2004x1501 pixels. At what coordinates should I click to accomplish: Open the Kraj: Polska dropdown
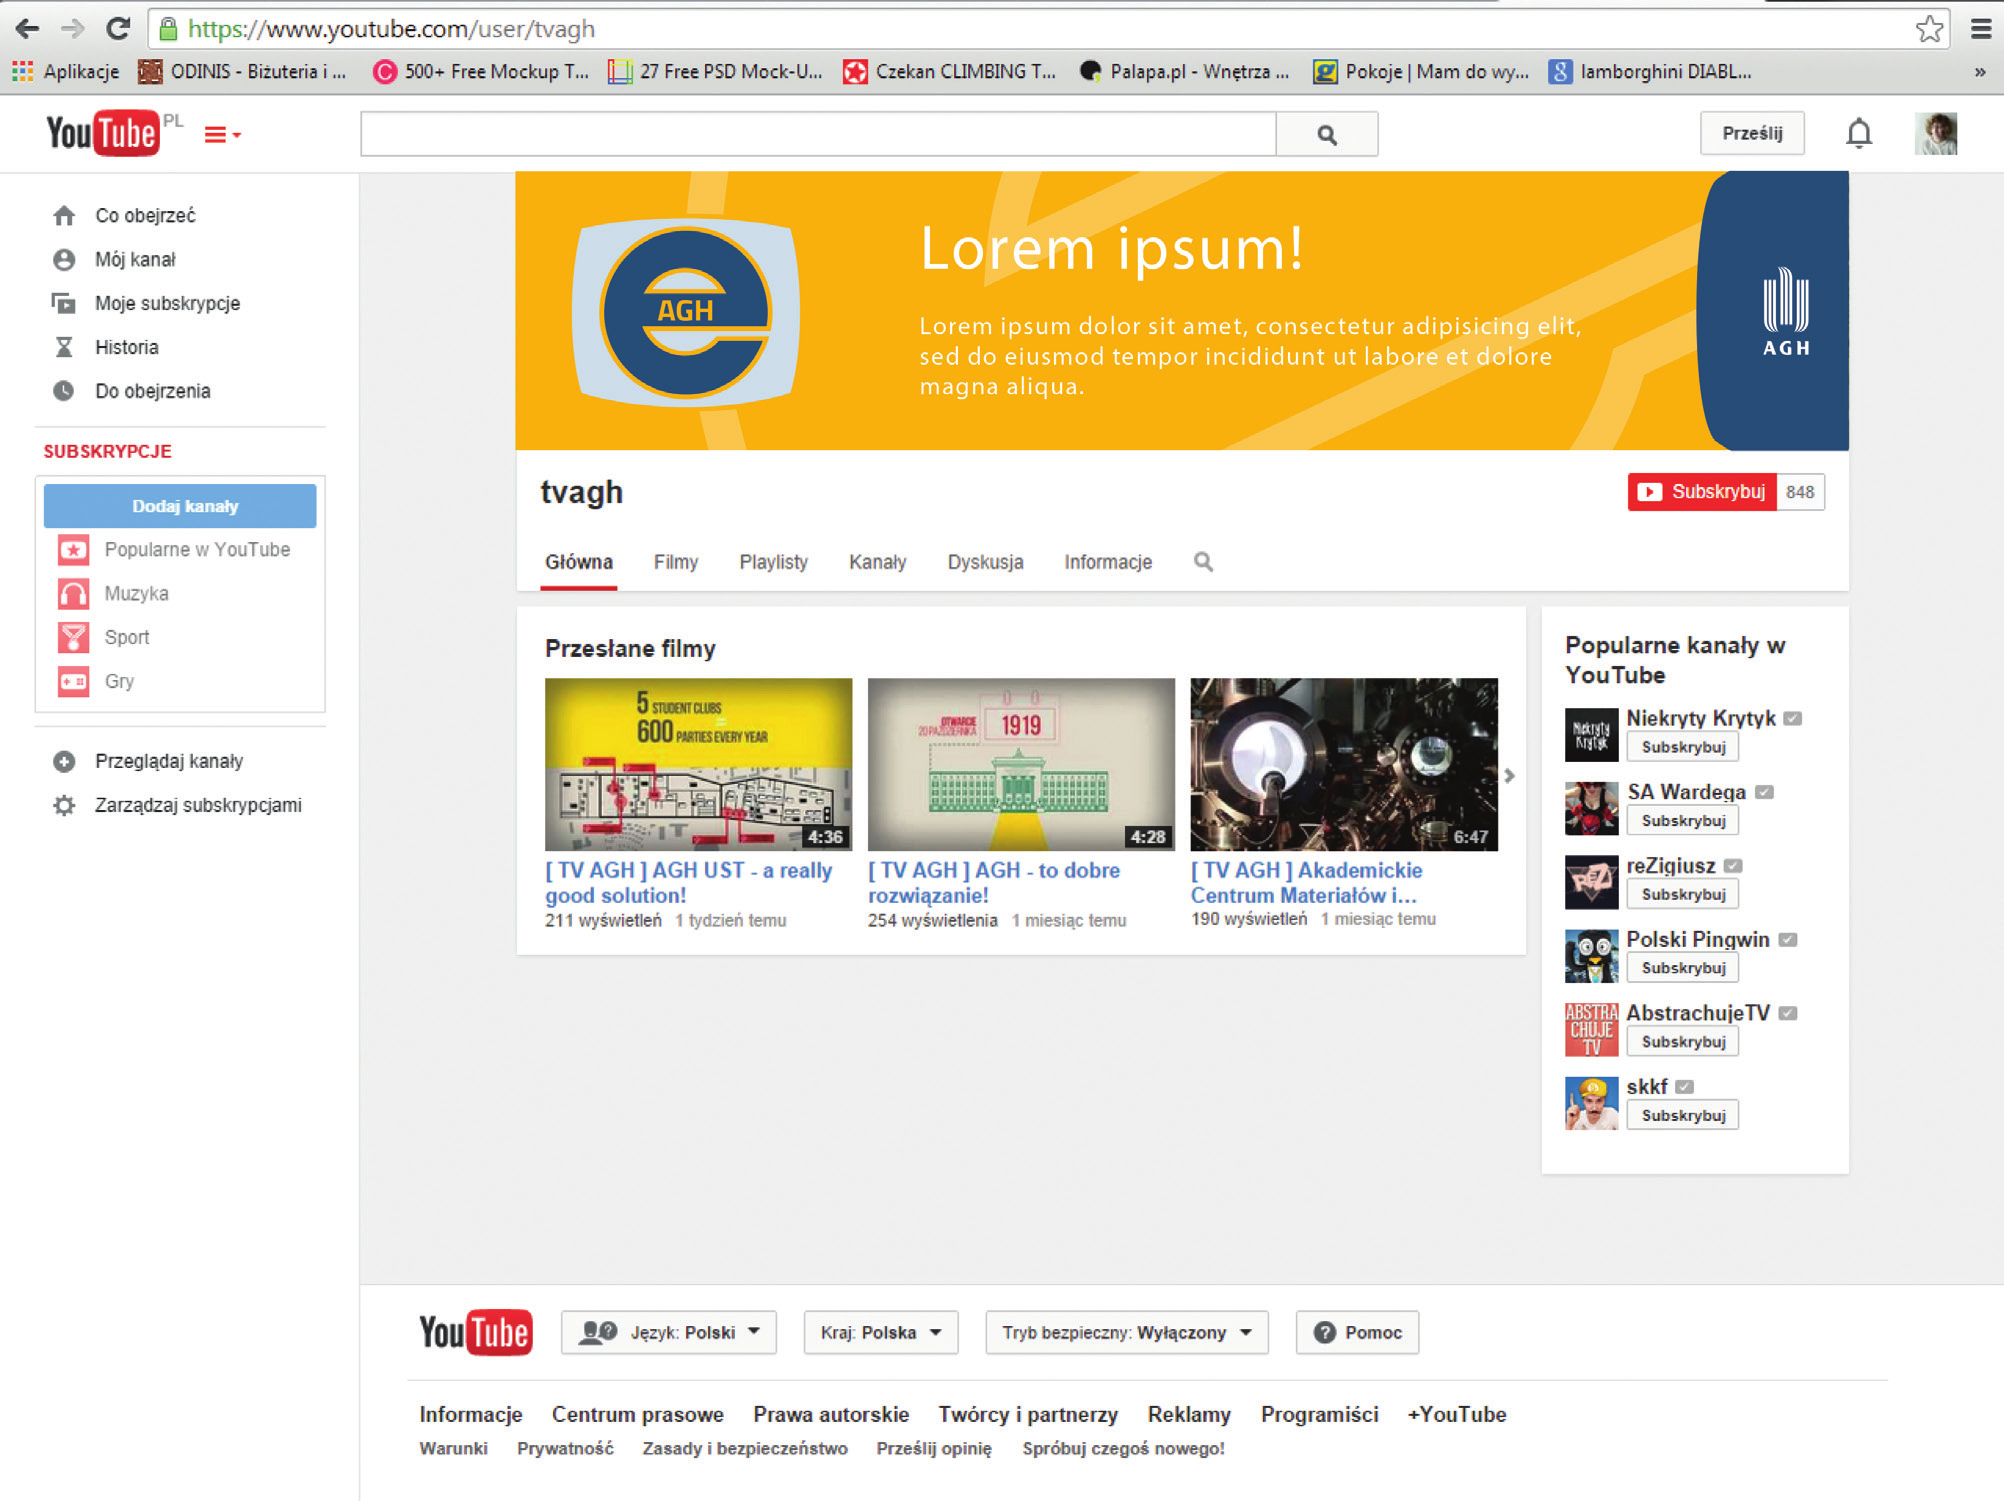pos(880,1333)
